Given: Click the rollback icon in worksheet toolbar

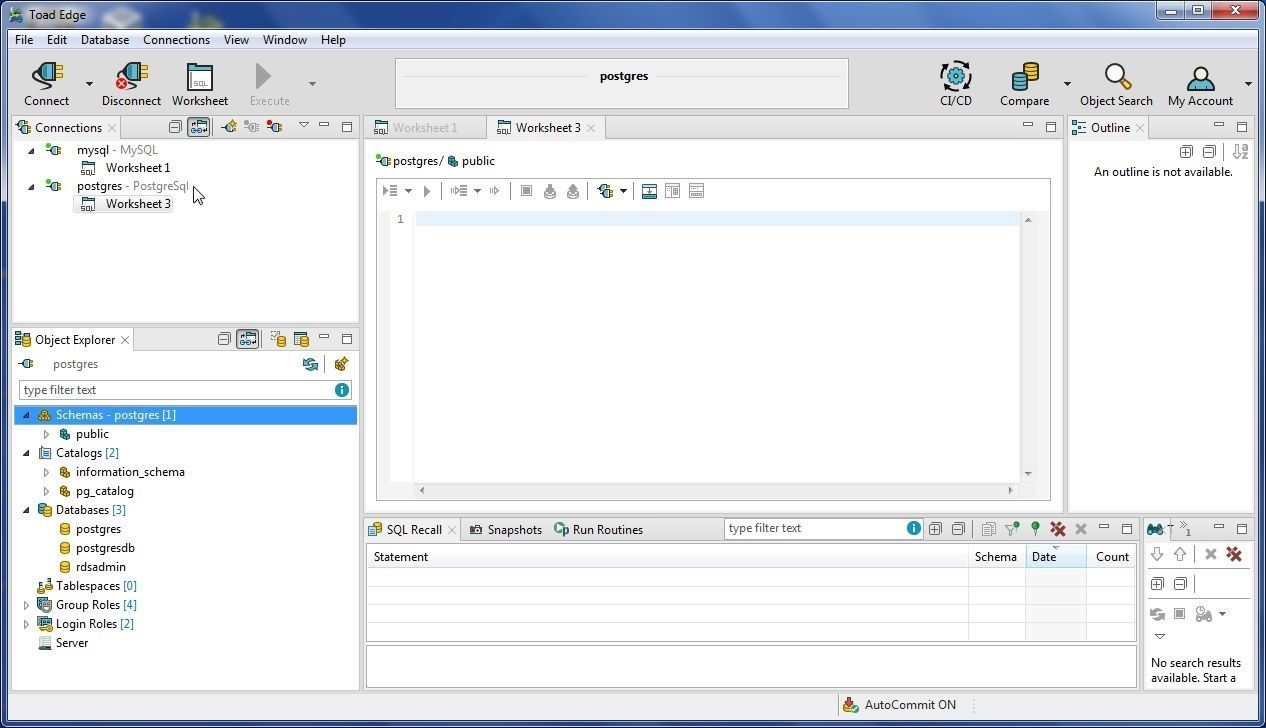Looking at the screenshot, I should [573, 191].
